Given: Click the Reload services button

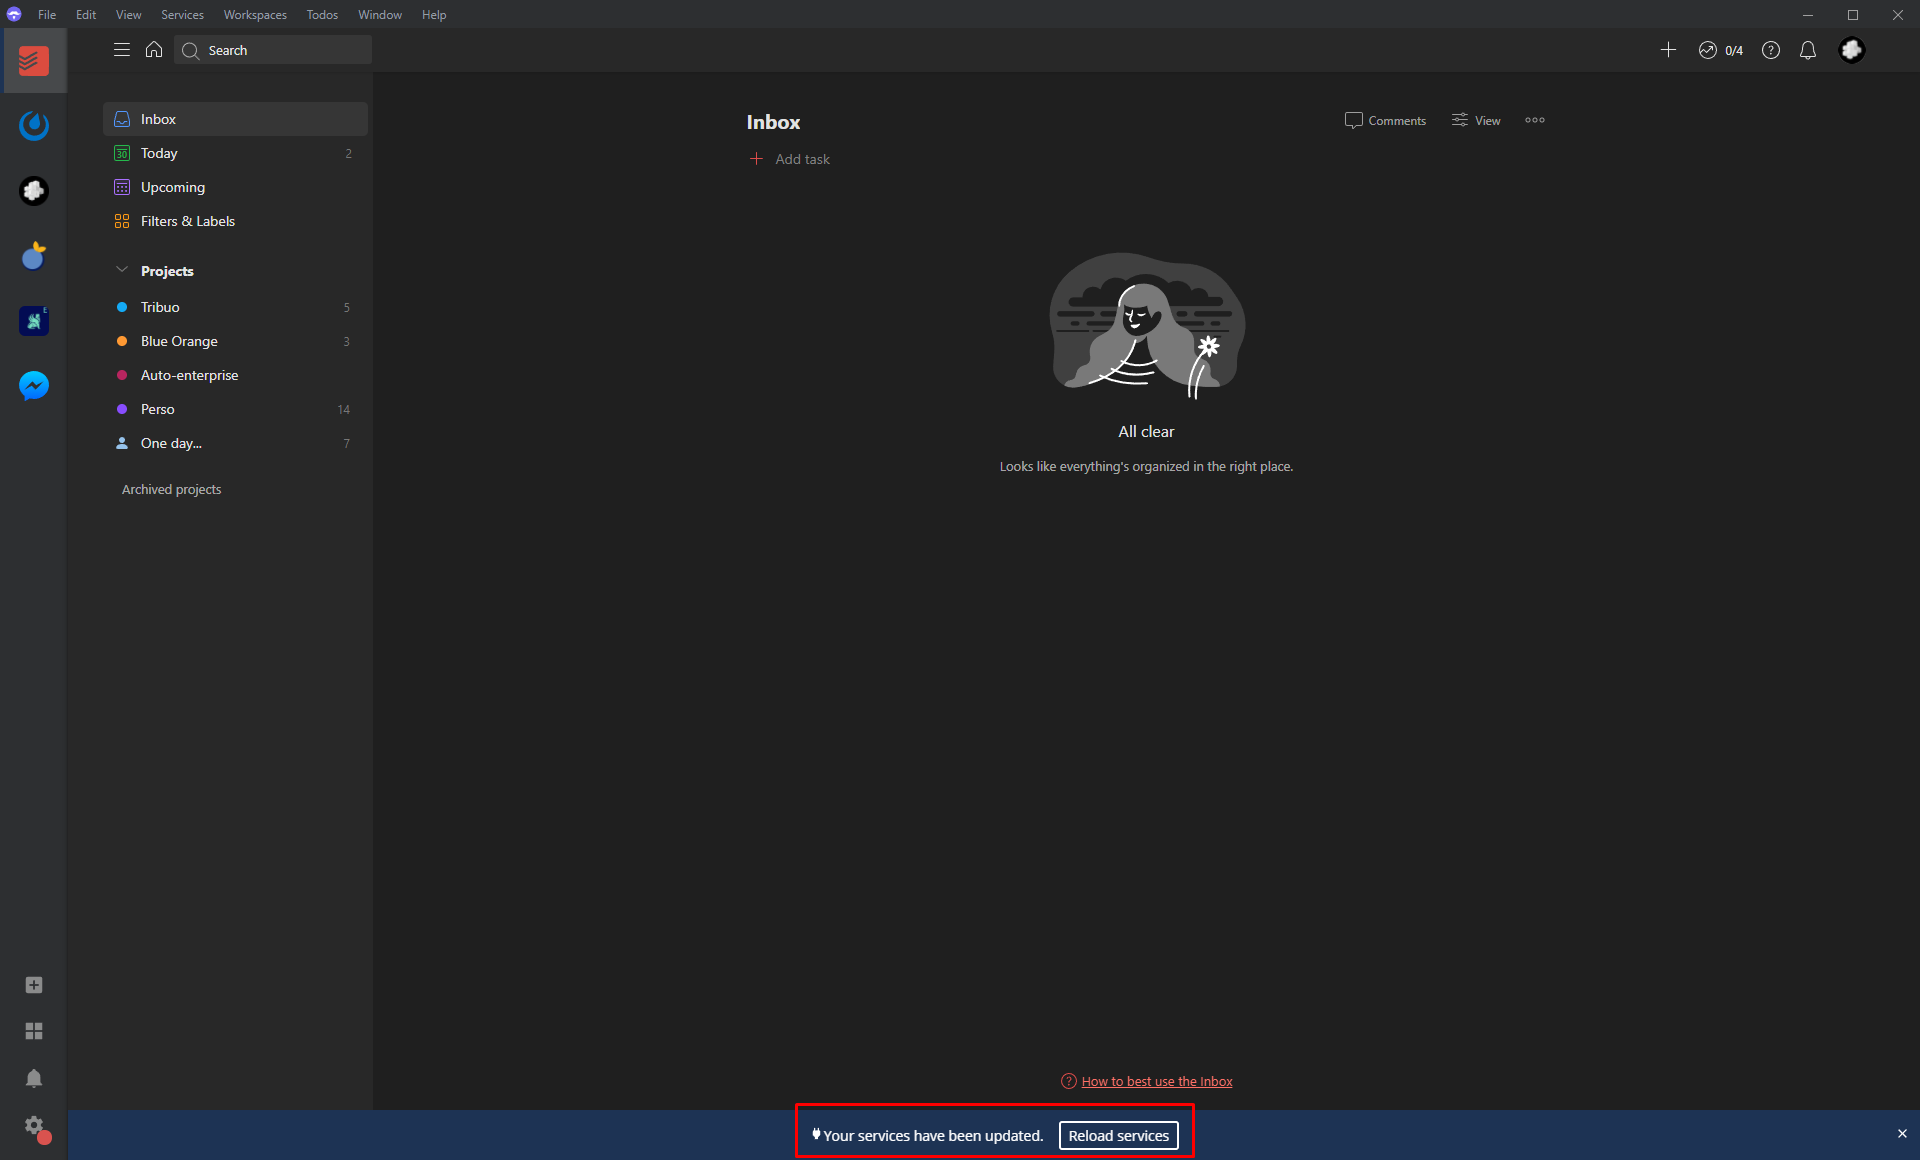Looking at the screenshot, I should (1118, 1135).
